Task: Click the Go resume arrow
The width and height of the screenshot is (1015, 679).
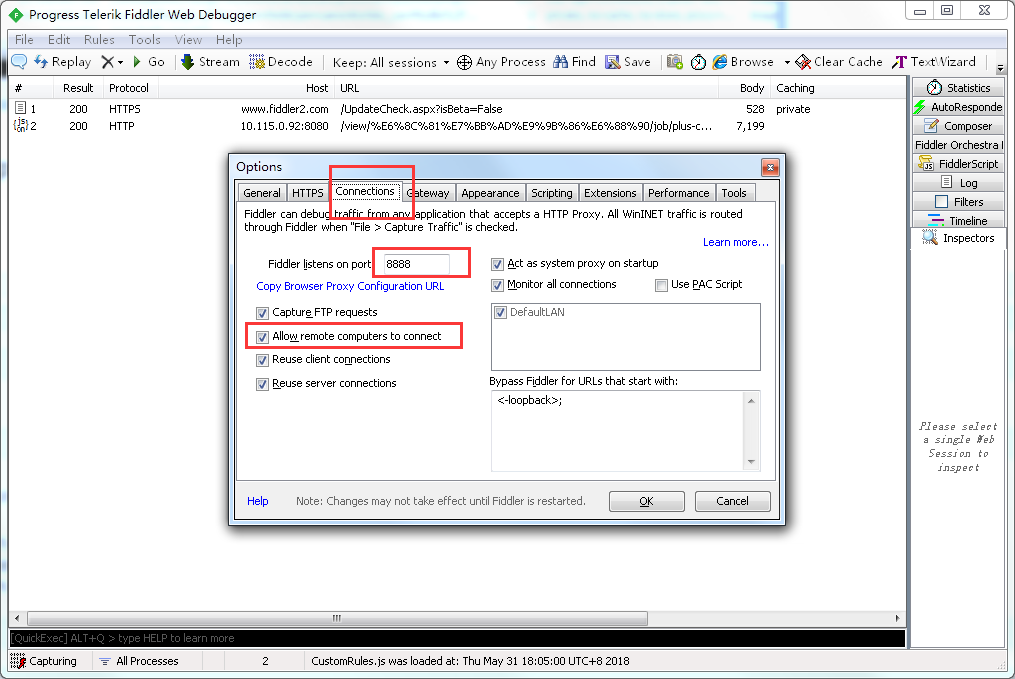Action: pyautogui.click(x=149, y=61)
